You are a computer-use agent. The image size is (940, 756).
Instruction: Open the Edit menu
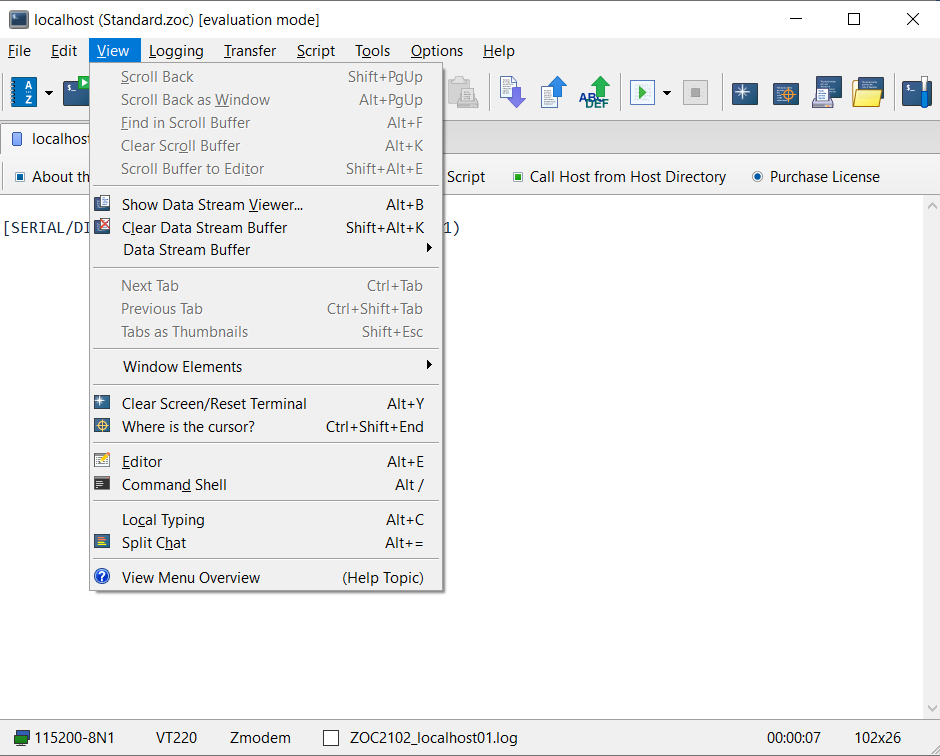click(x=64, y=51)
